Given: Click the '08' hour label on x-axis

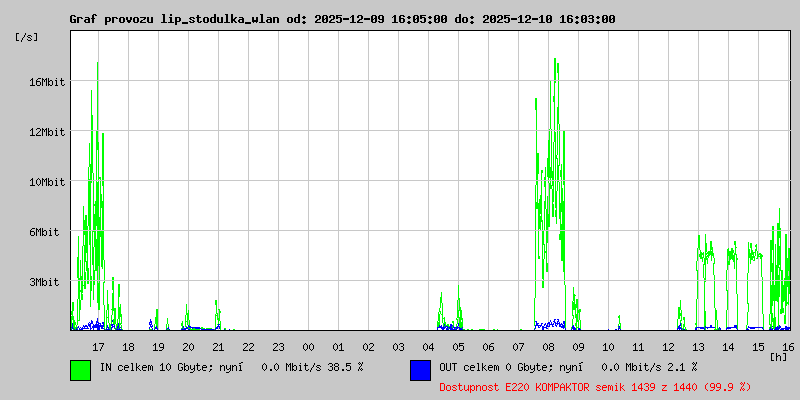Looking at the screenshot, I should click(x=548, y=347).
